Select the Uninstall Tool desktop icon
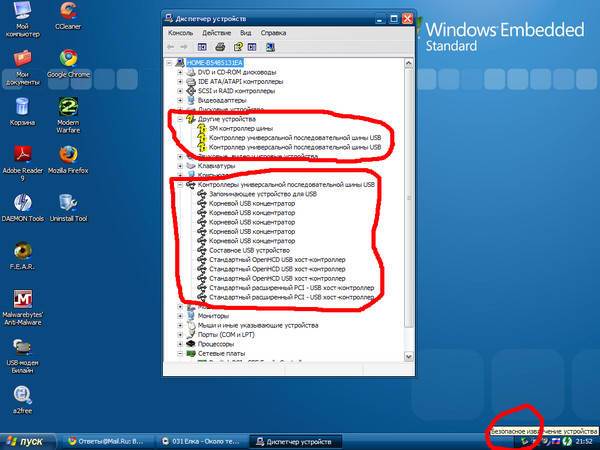The image size is (600, 450). [68, 207]
